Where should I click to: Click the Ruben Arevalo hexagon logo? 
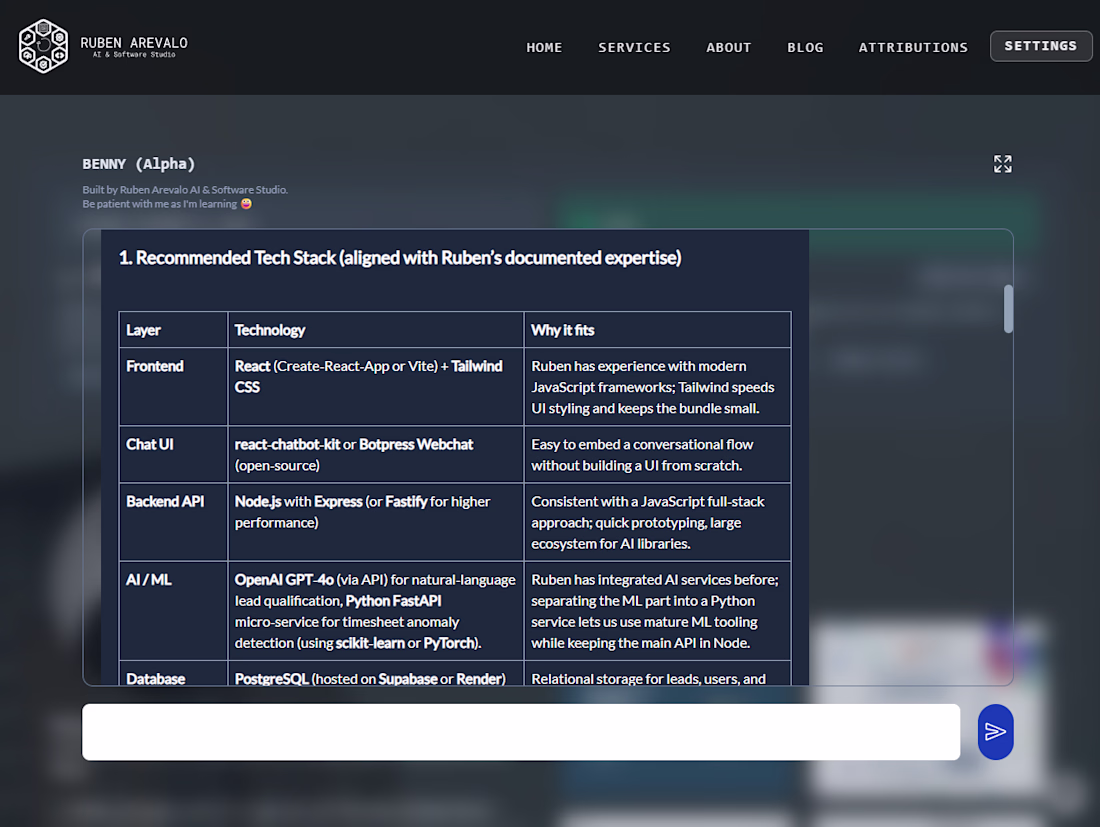click(x=43, y=46)
